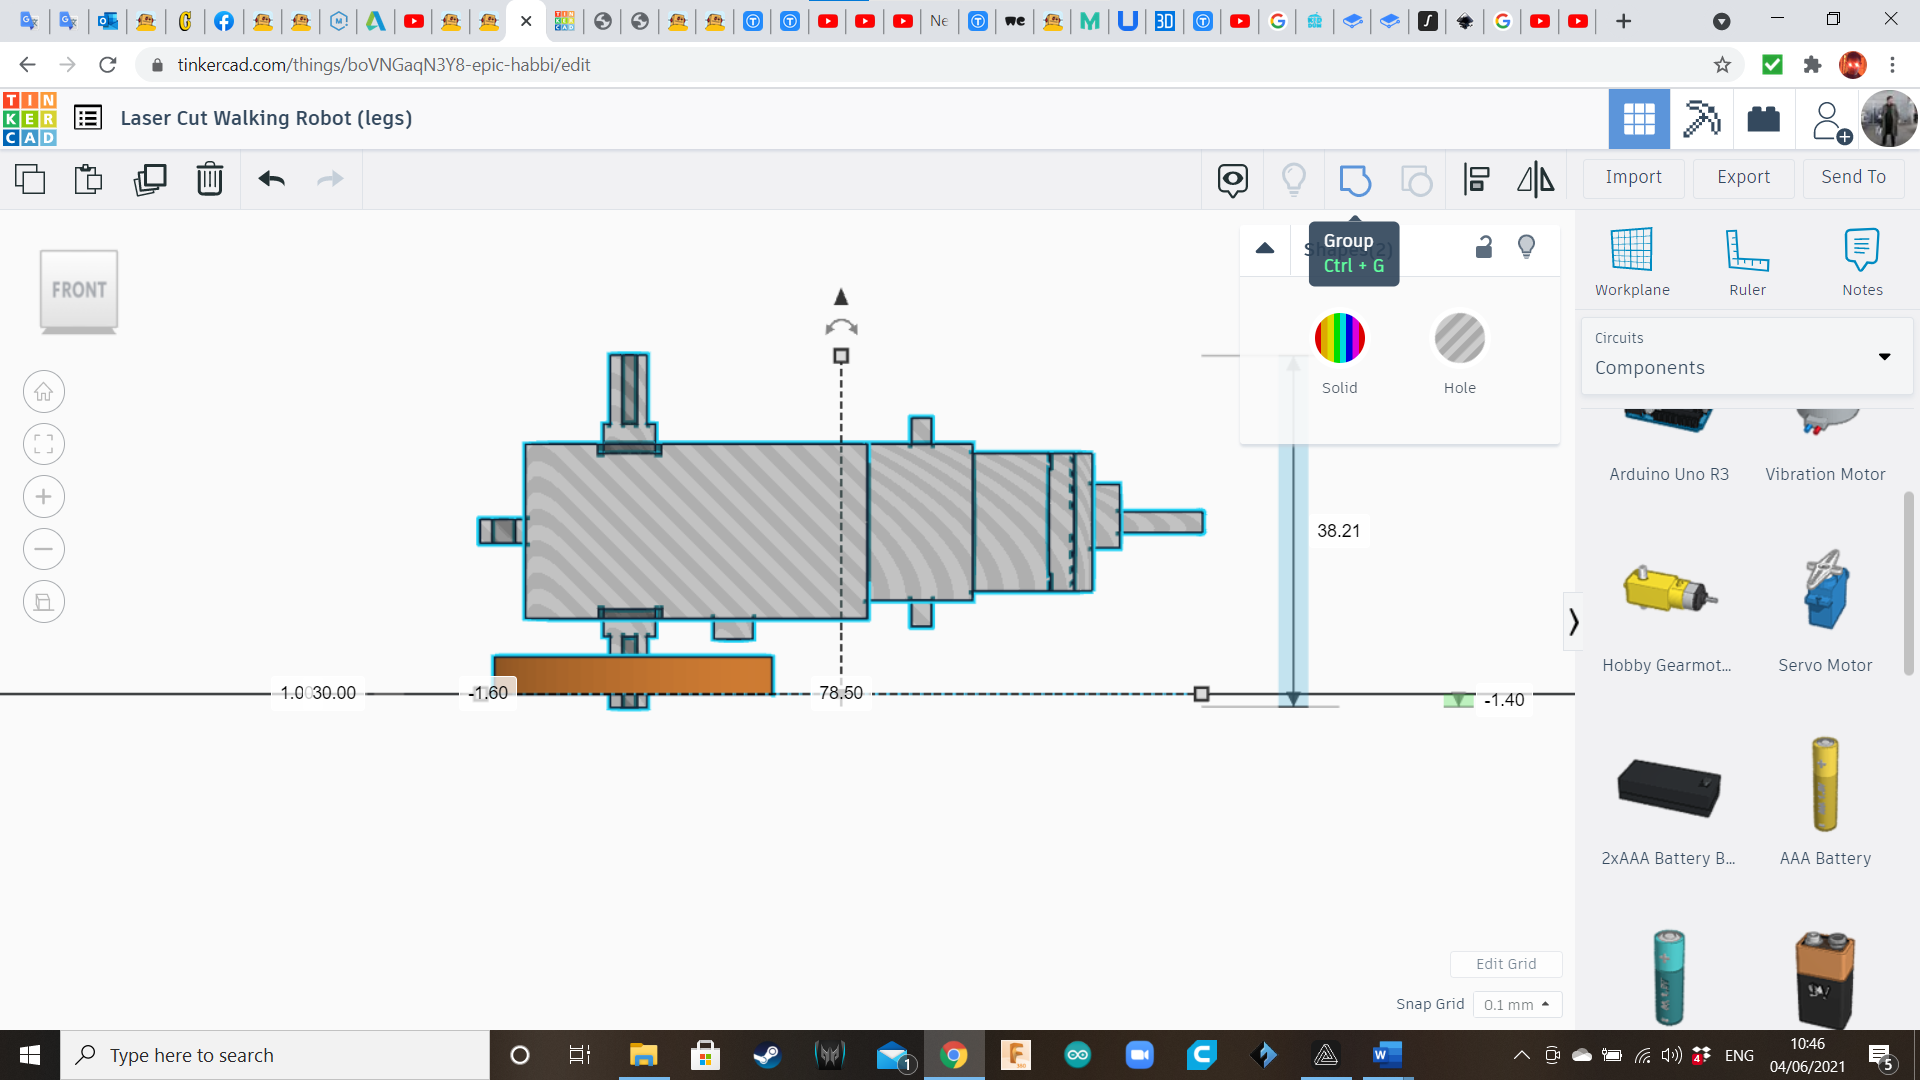Click the Edit Grid button
Viewport: 1920px width, 1080px height.
[x=1506, y=963]
